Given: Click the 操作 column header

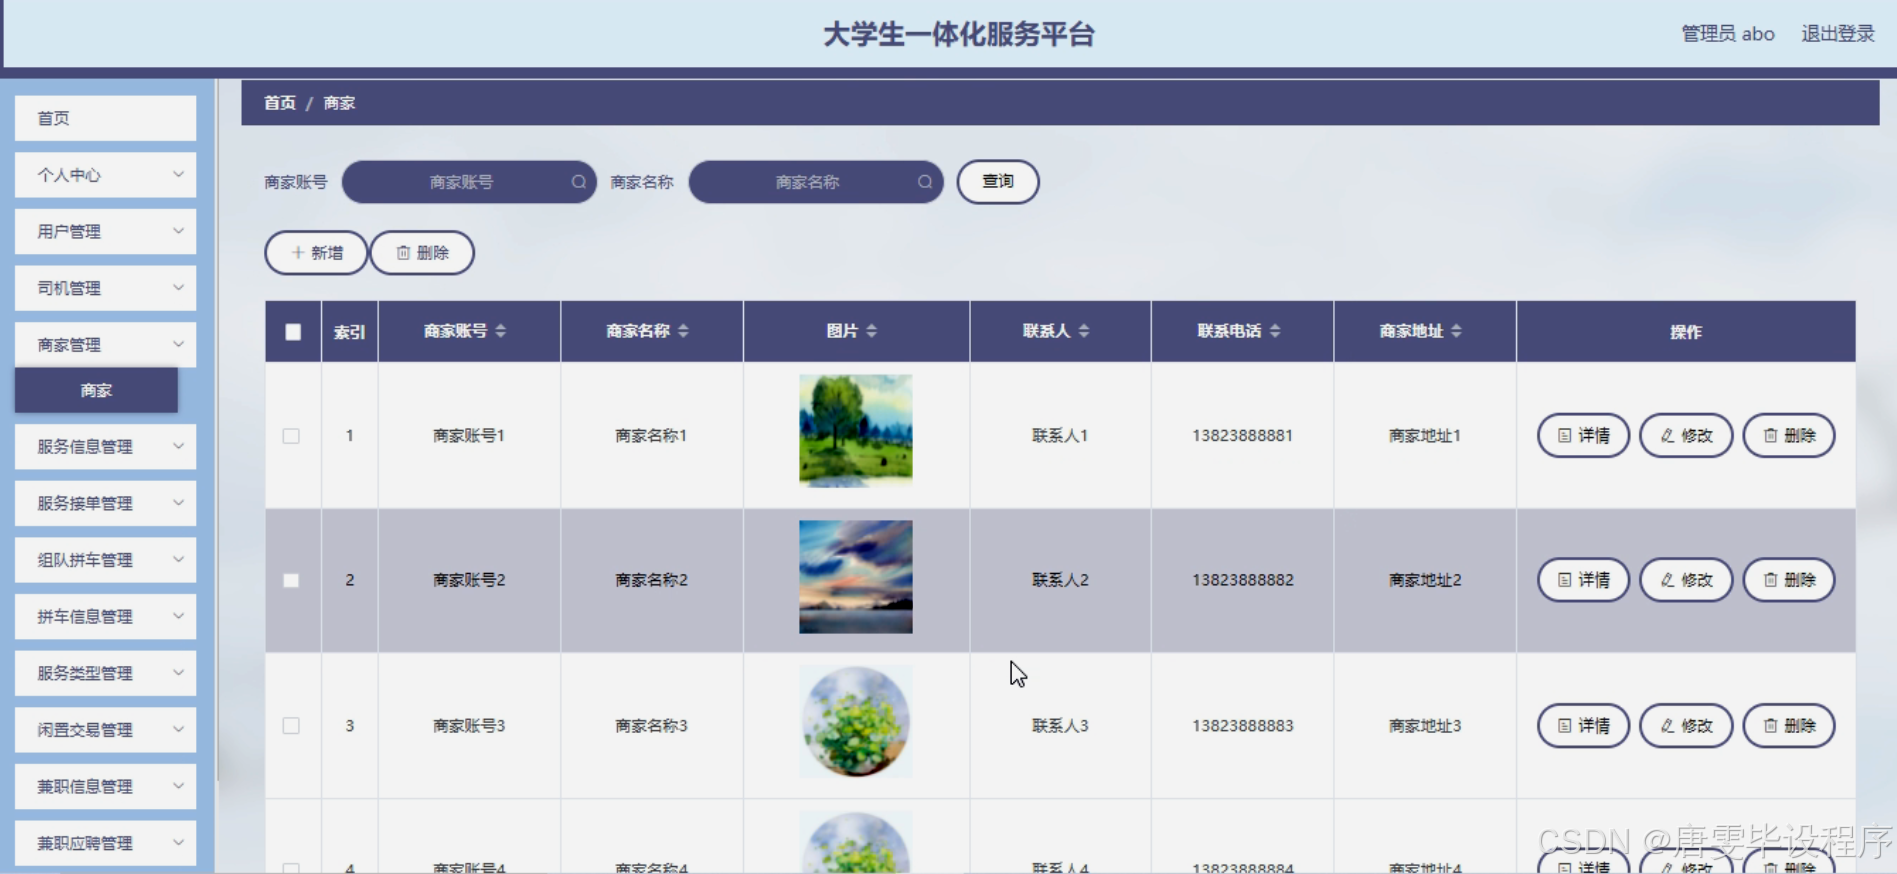Looking at the screenshot, I should point(1686,332).
